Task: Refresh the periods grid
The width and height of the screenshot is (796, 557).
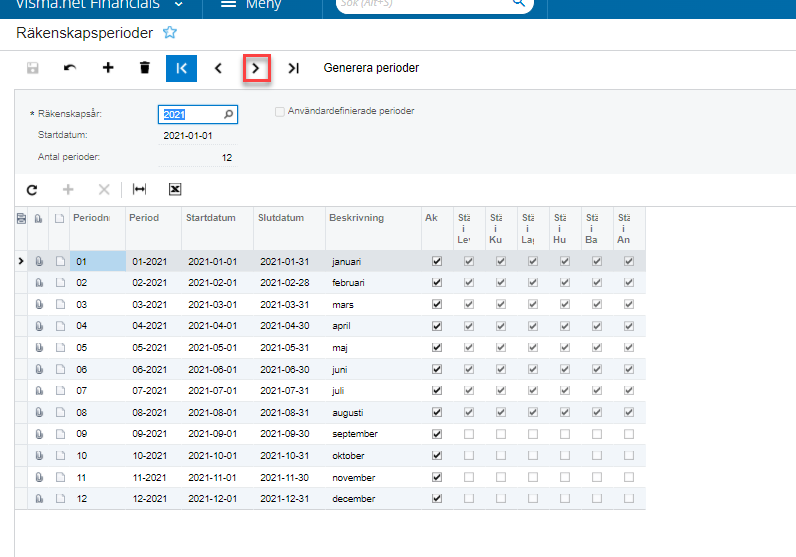Action: [x=32, y=189]
